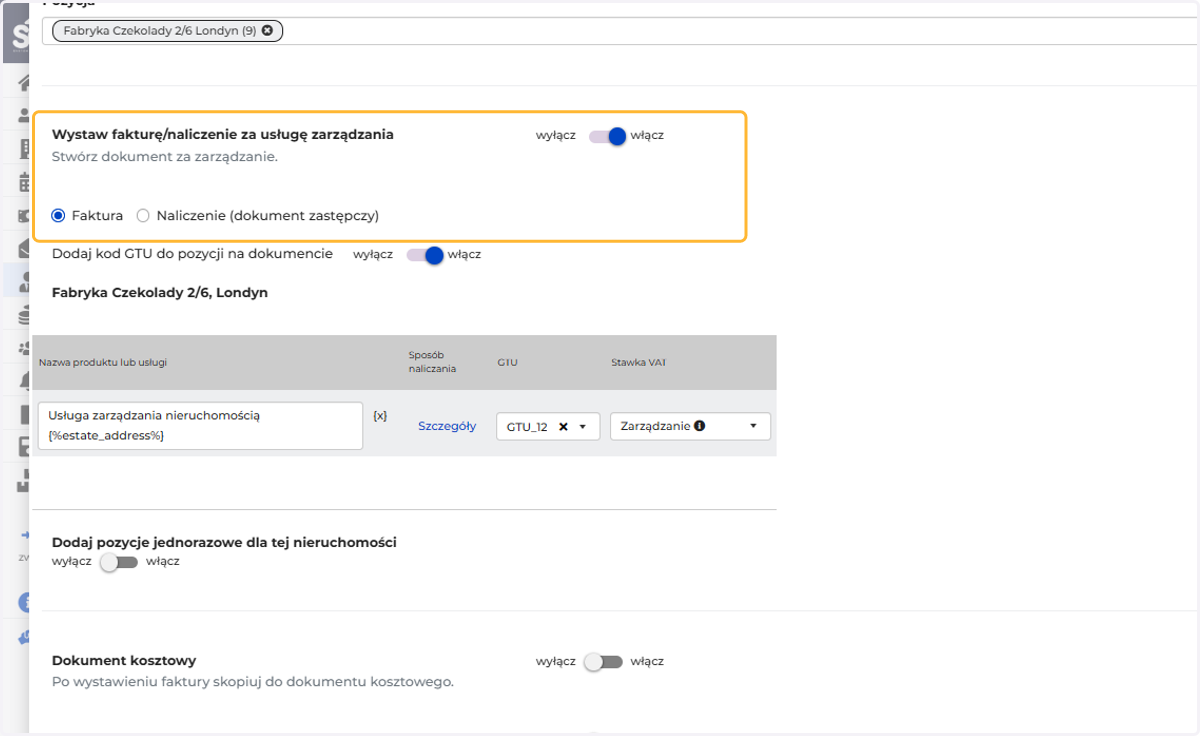This screenshot has height=736, width=1200.
Task: Click wyłącz label beside Dokument kosztowy switch
Action: coord(556,662)
